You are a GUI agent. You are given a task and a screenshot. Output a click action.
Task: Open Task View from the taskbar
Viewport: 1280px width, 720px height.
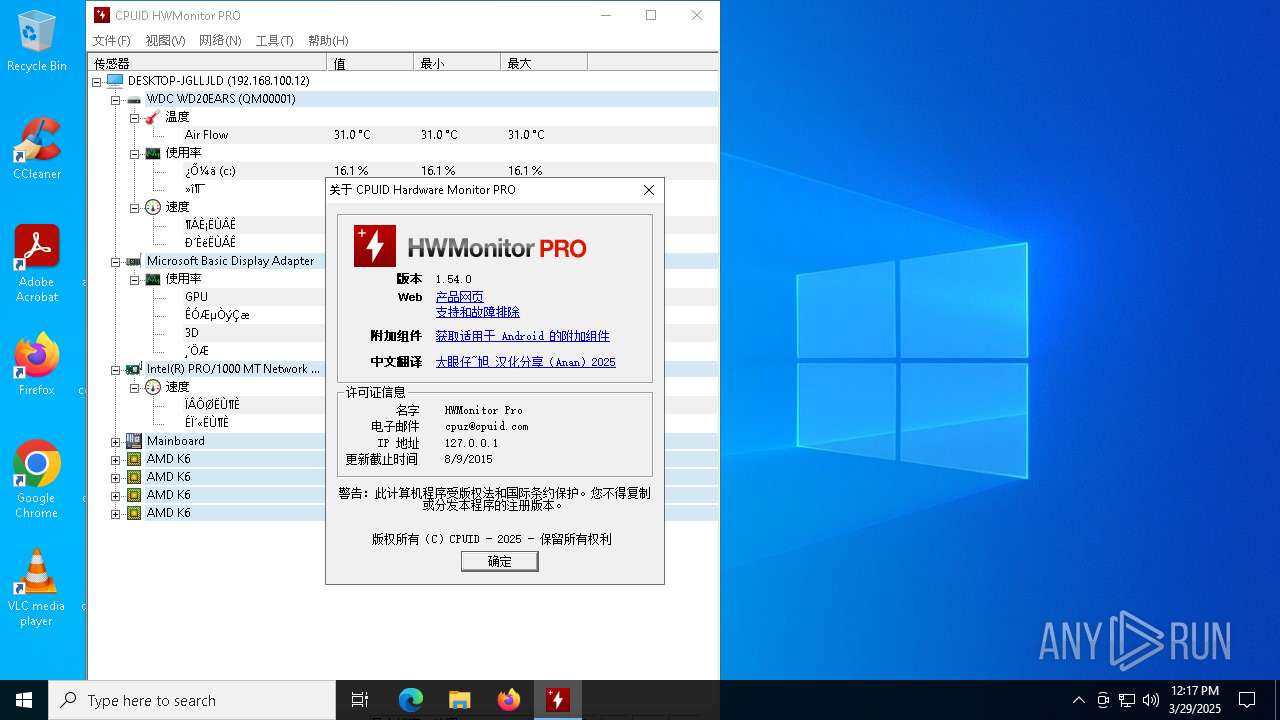point(360,700)
